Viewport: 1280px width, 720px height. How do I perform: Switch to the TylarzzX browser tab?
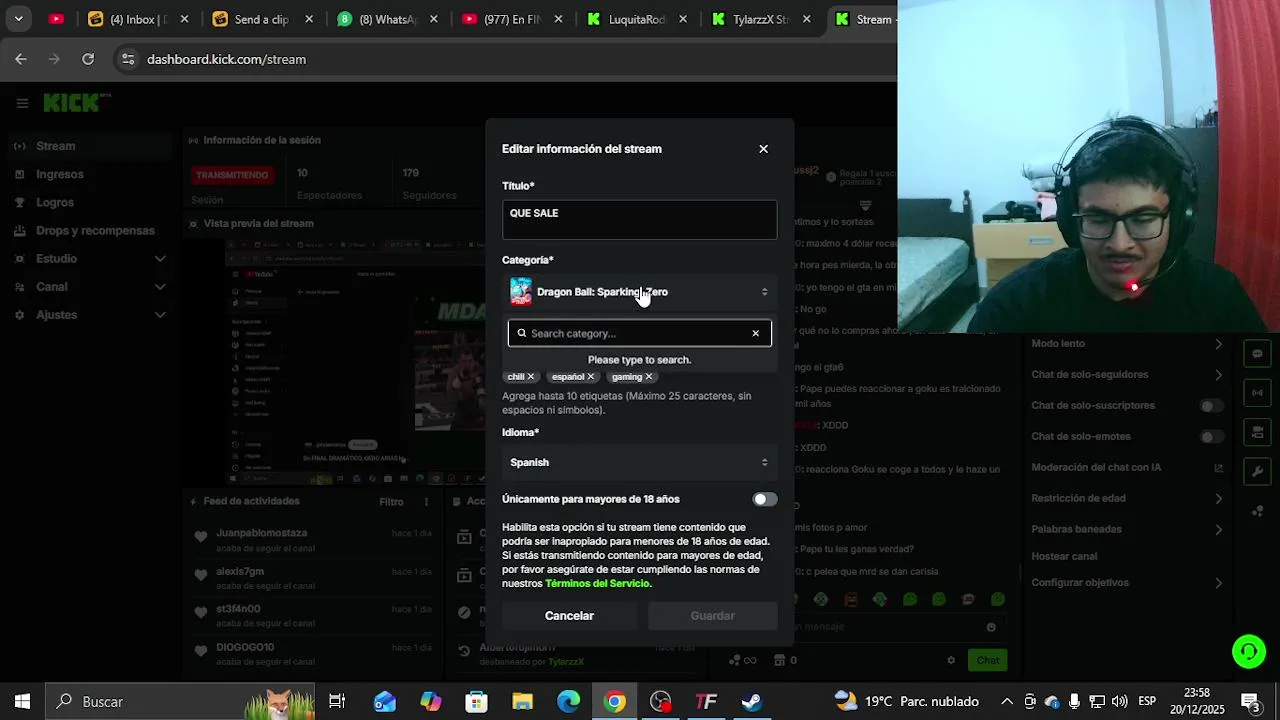tap(761, 19)
